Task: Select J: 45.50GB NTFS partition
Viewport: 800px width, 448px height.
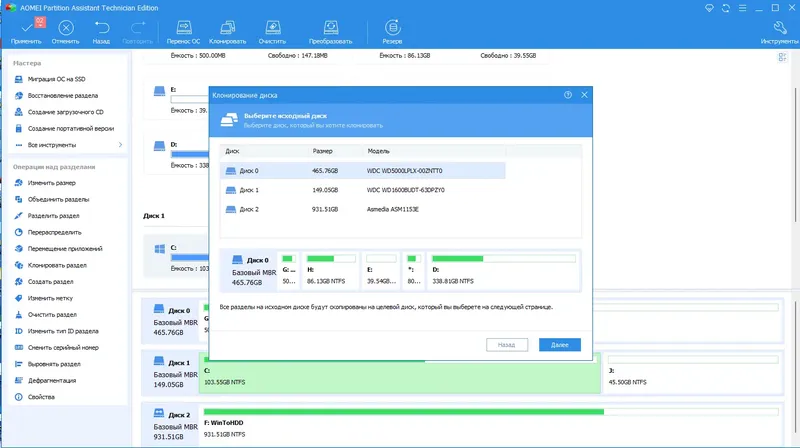Action: click(x=693, y=376)
